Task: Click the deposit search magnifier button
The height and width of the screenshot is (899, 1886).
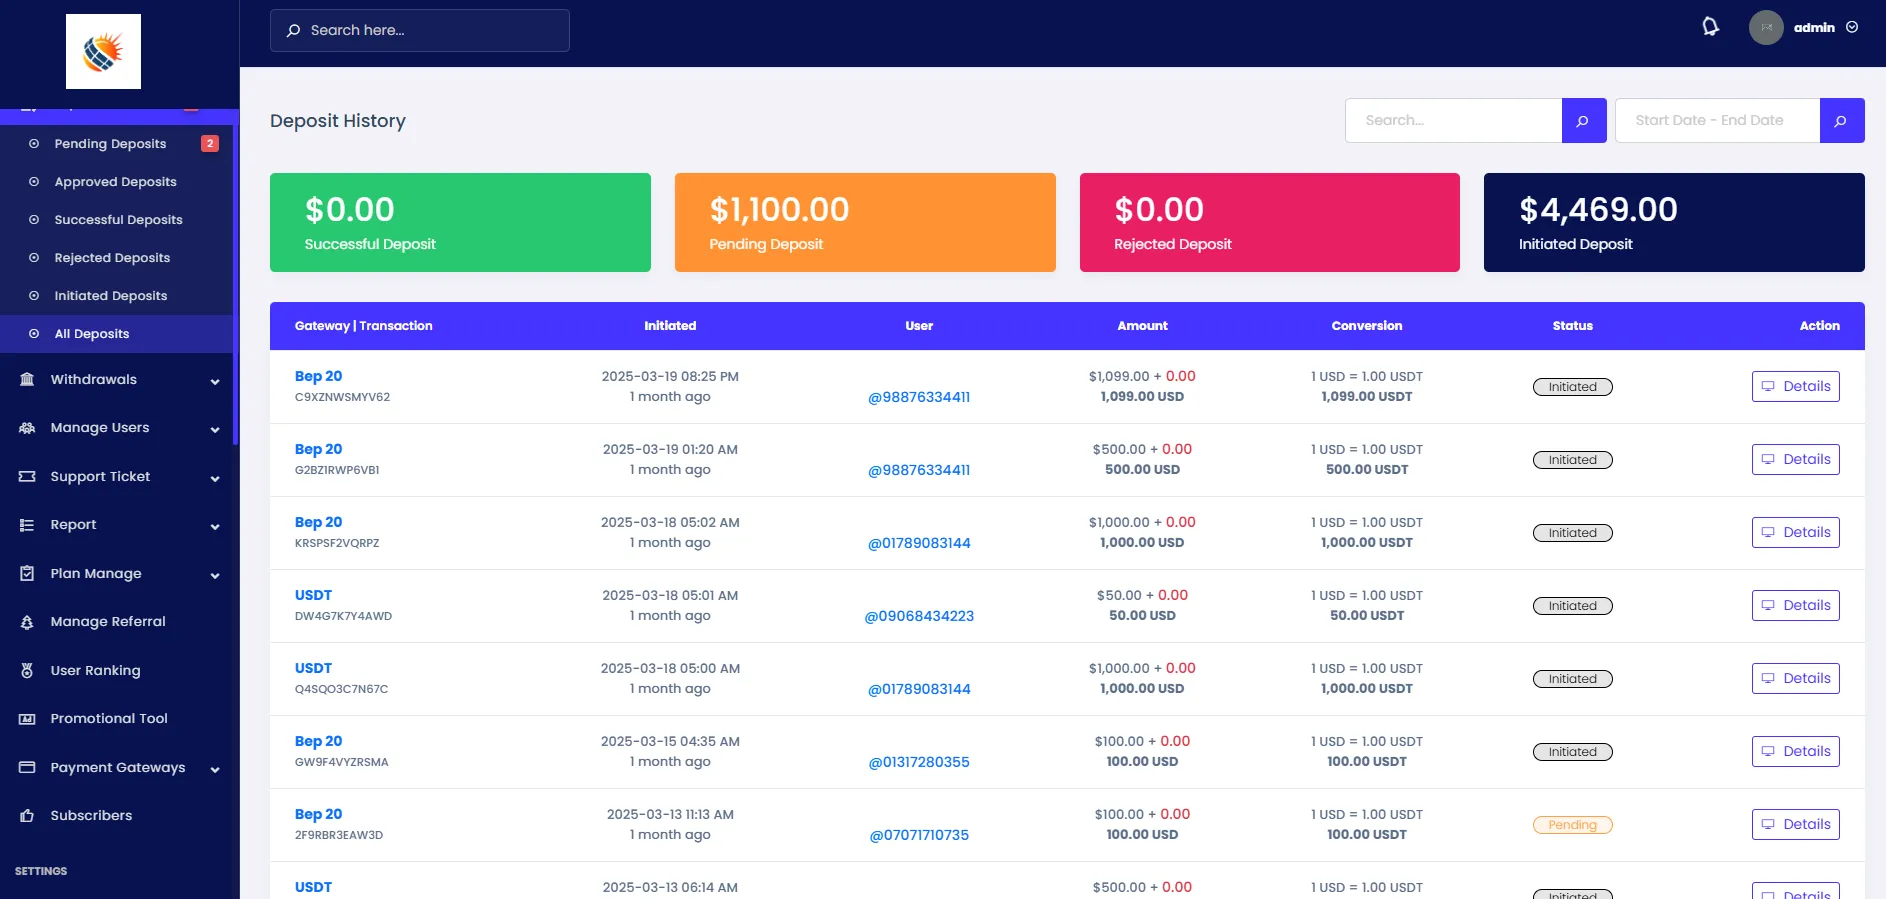Action: click(x=1583, y=121)
